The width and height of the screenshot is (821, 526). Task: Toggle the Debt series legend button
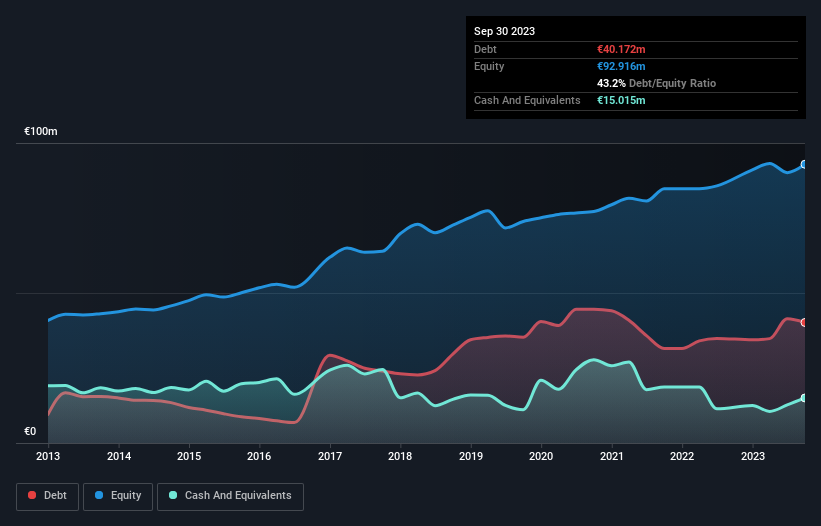(48, 496)
